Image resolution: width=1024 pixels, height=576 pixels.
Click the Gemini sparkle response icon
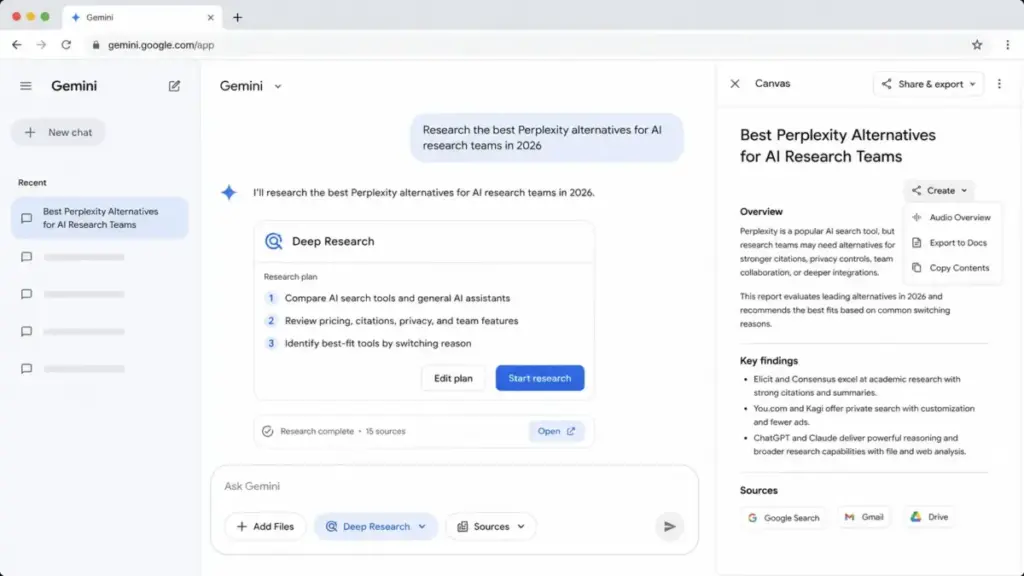pos(229,193)
